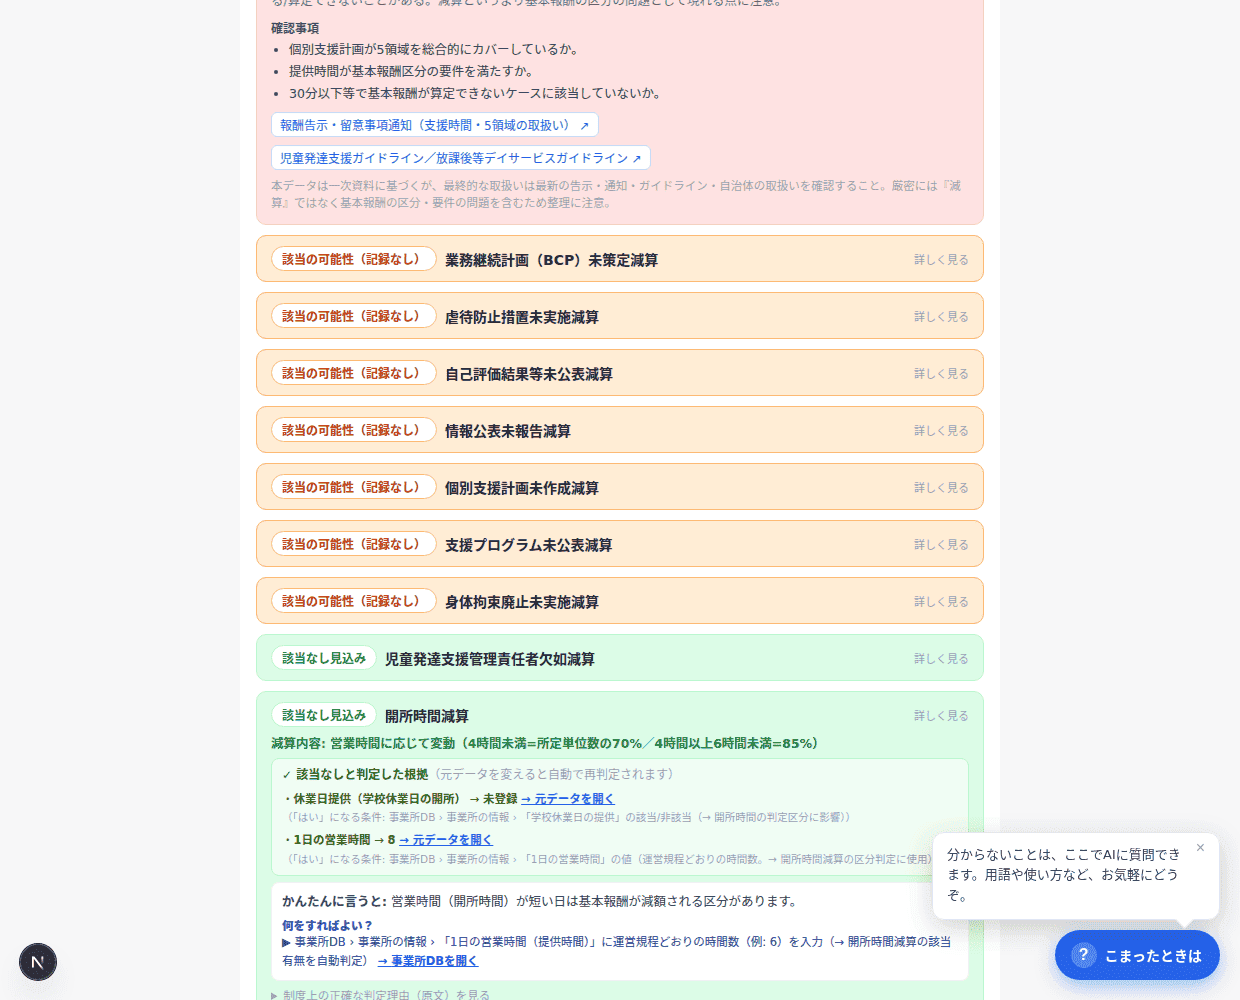This screenshot has height=1000, width=1240.
Task: Expand 制度上の正確な判定理由(原文)を見る
Action: point(381,995)
